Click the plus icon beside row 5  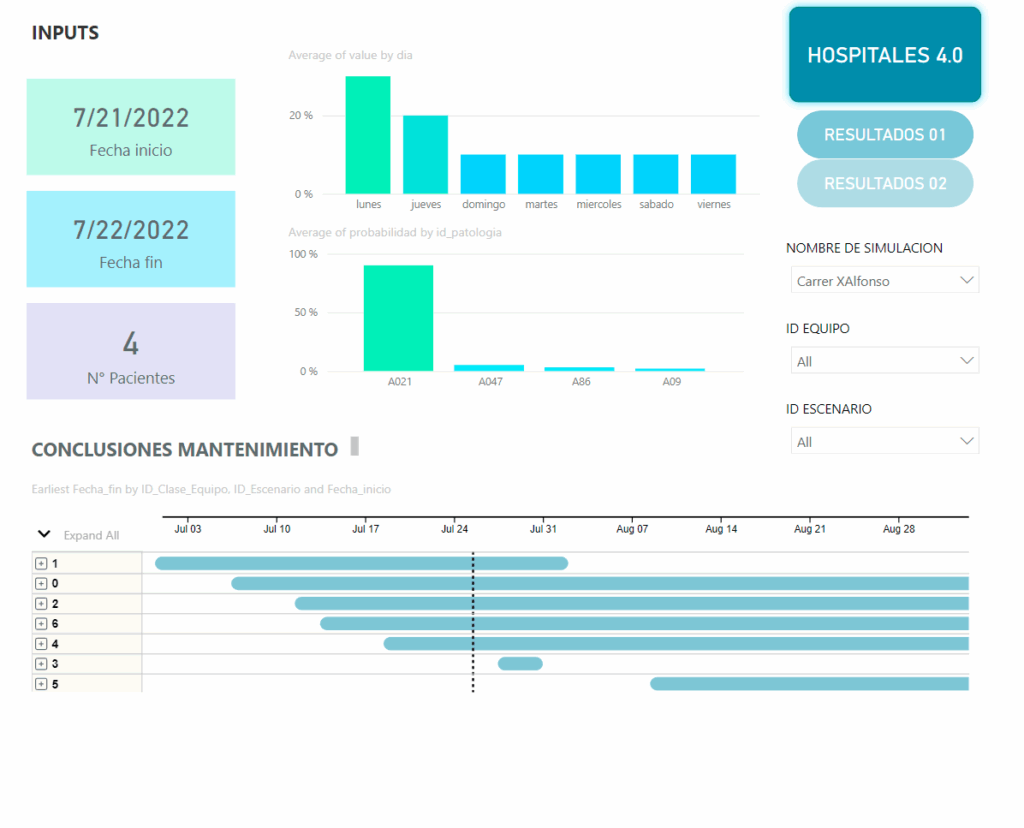click(x=41, y=684)
